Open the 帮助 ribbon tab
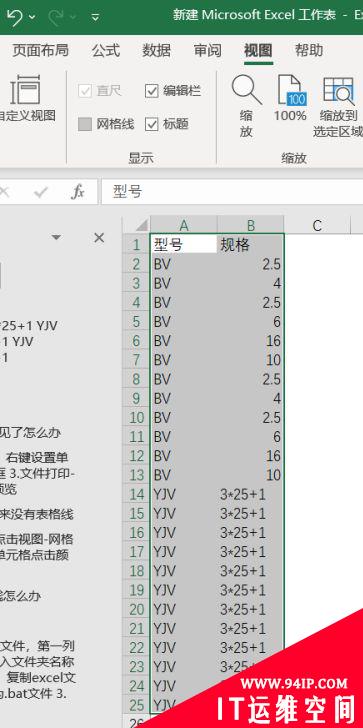Viewport: 363px width, 728px height. coord(309,50)
